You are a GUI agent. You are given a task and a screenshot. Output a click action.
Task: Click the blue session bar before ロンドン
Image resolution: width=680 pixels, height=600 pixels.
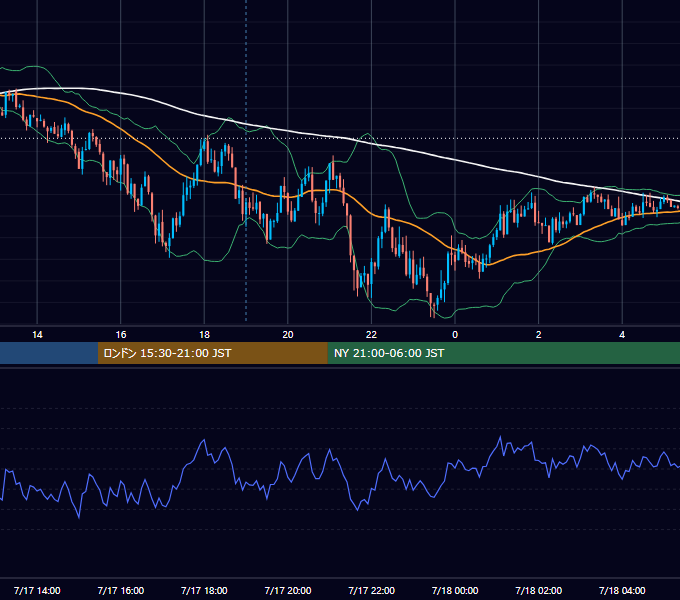(49, 353)
